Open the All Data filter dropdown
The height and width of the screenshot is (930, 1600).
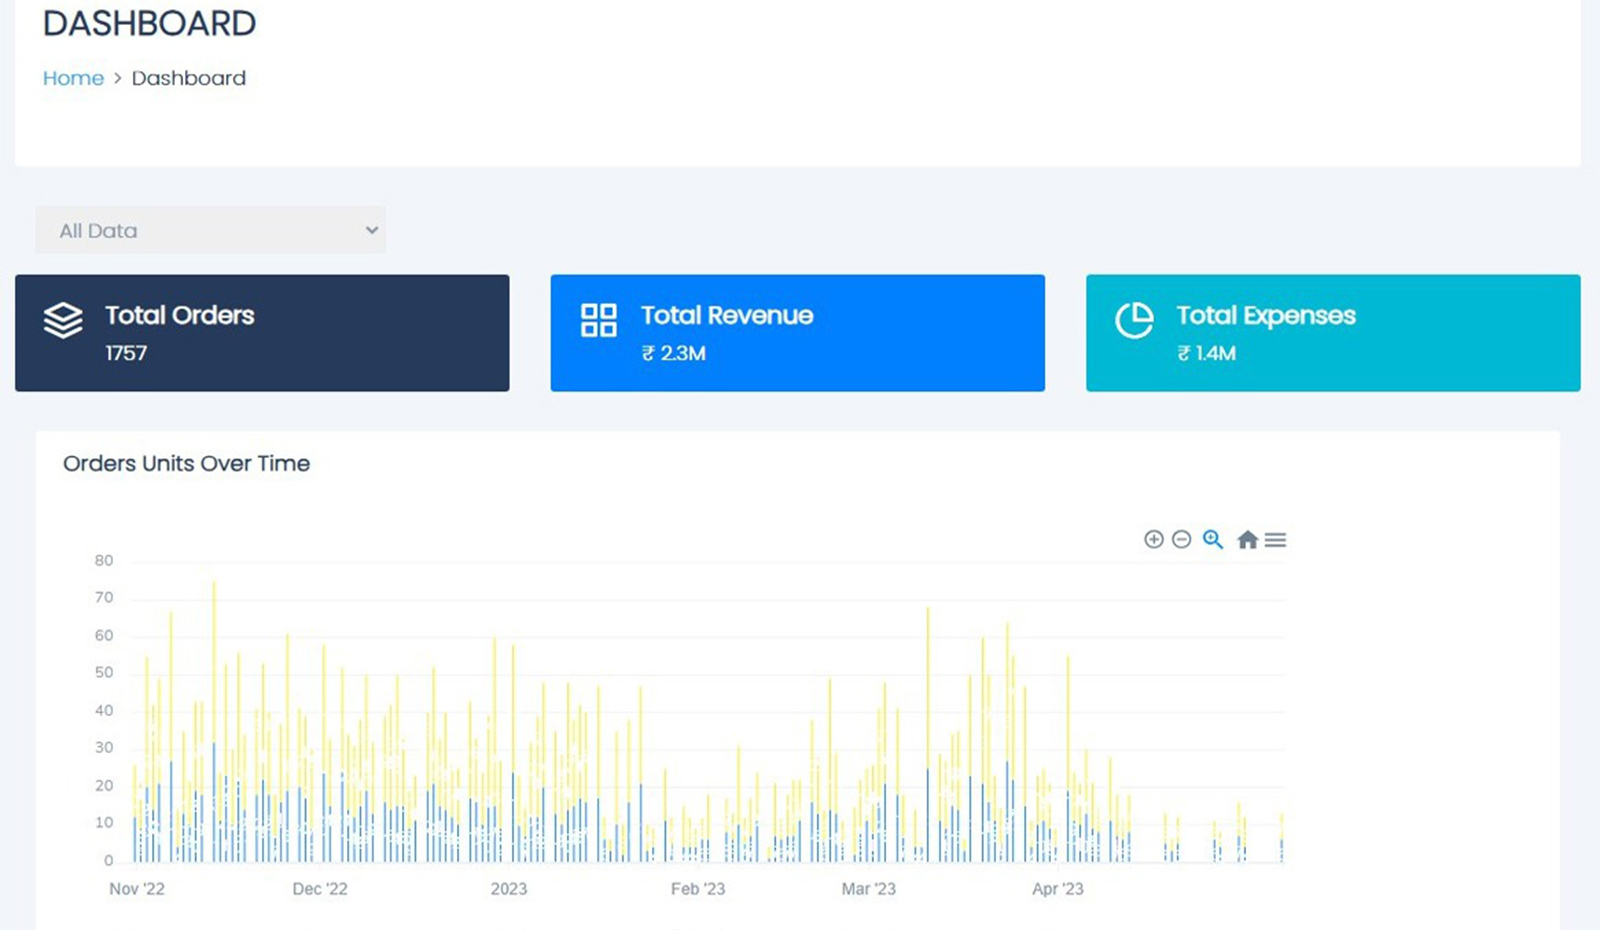(x=210, y=230)
